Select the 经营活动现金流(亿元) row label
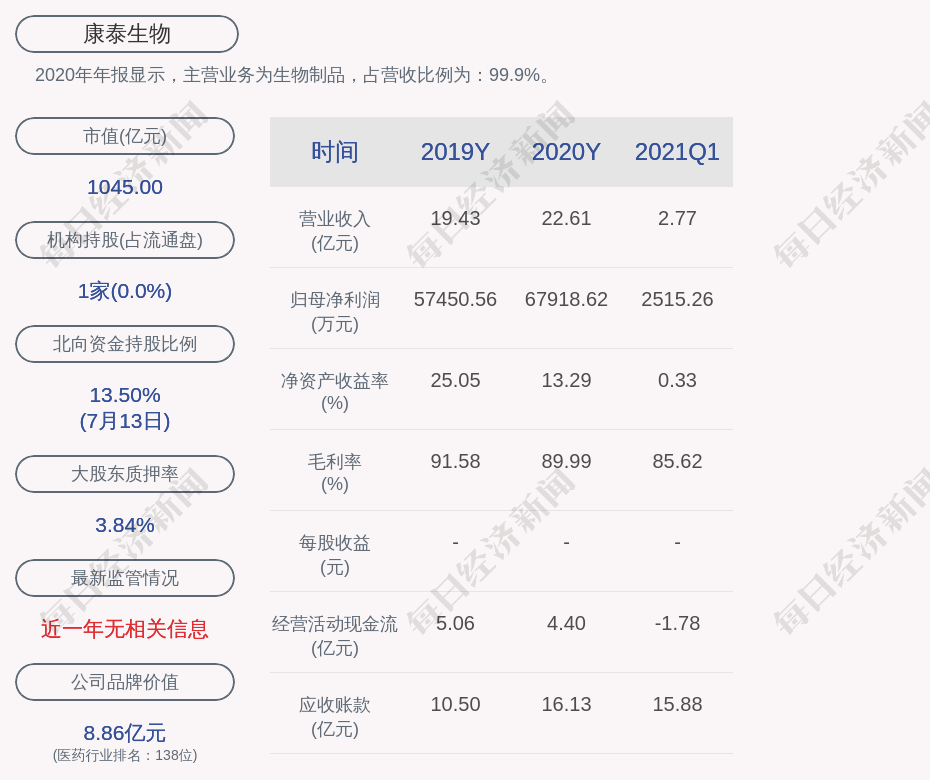The image size is (930, 780). [x=335, y=635]
